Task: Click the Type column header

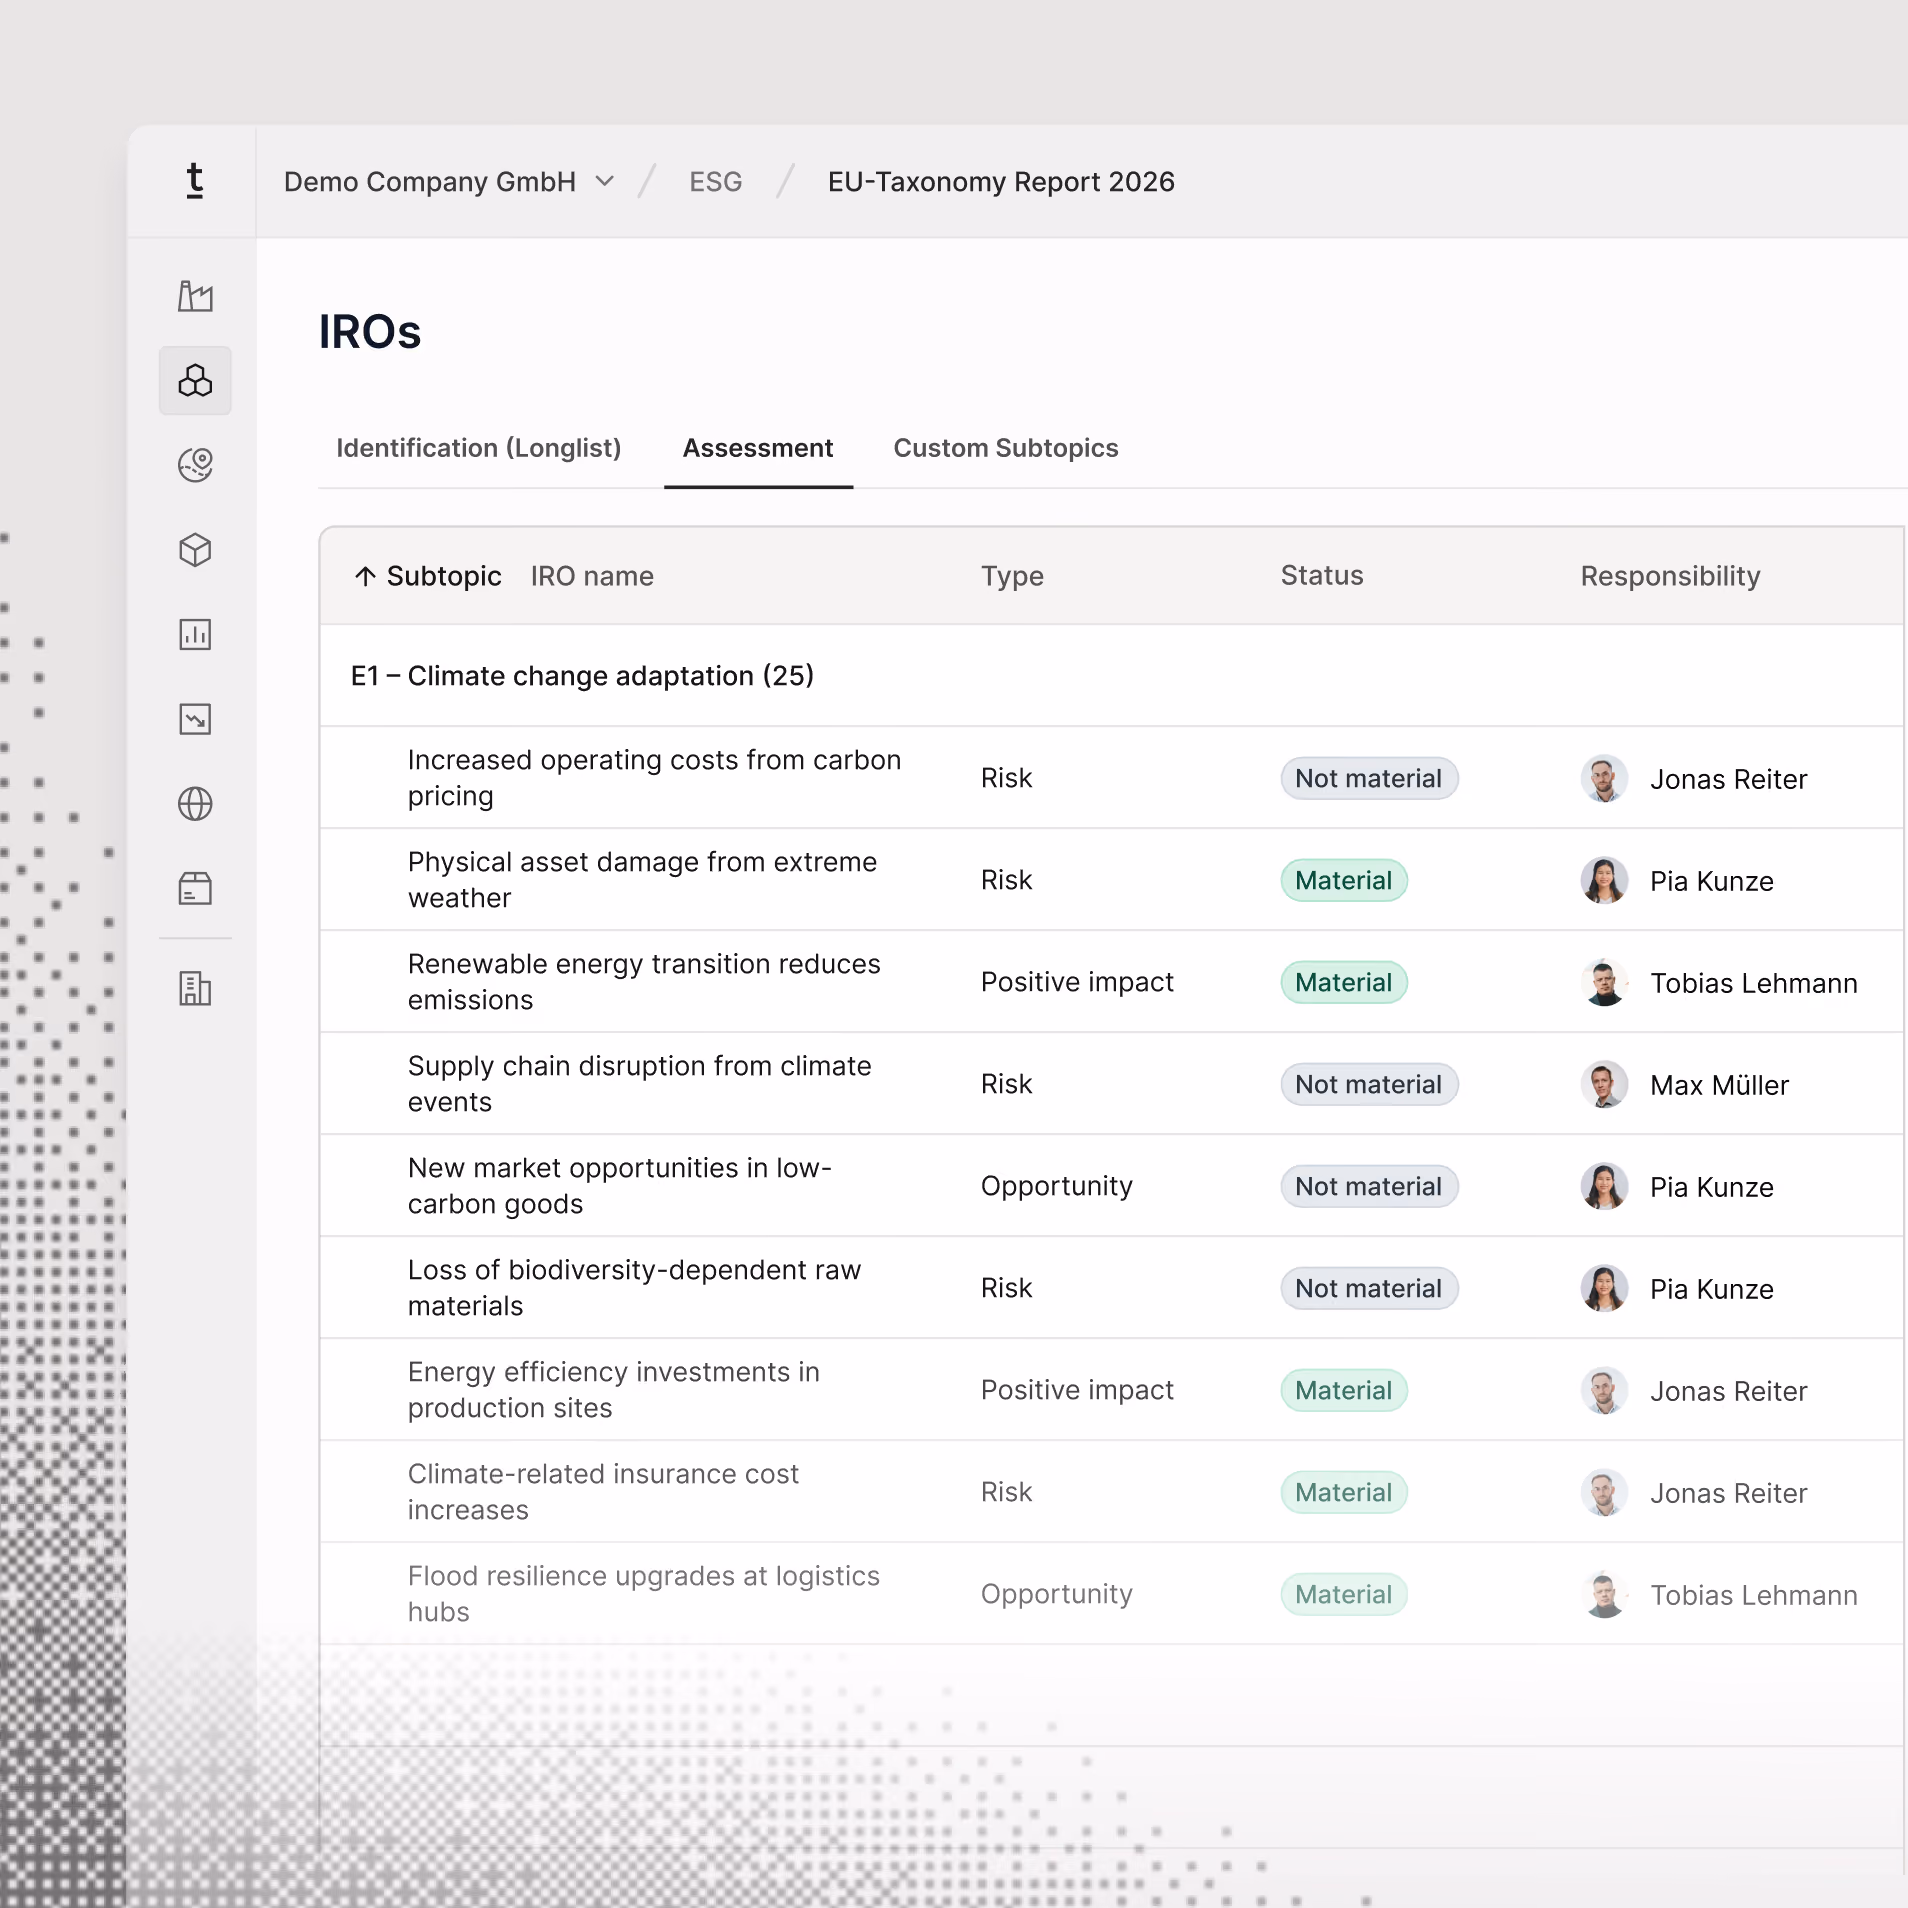Action: point(1012,576)
